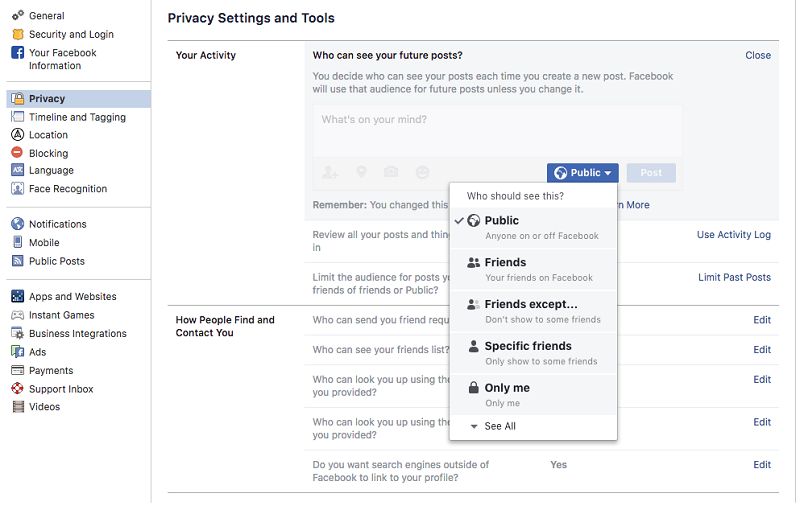Click the Face Recognition icon
The height and width of the screenshot is (510, 800).
click(x=18, y=189)
